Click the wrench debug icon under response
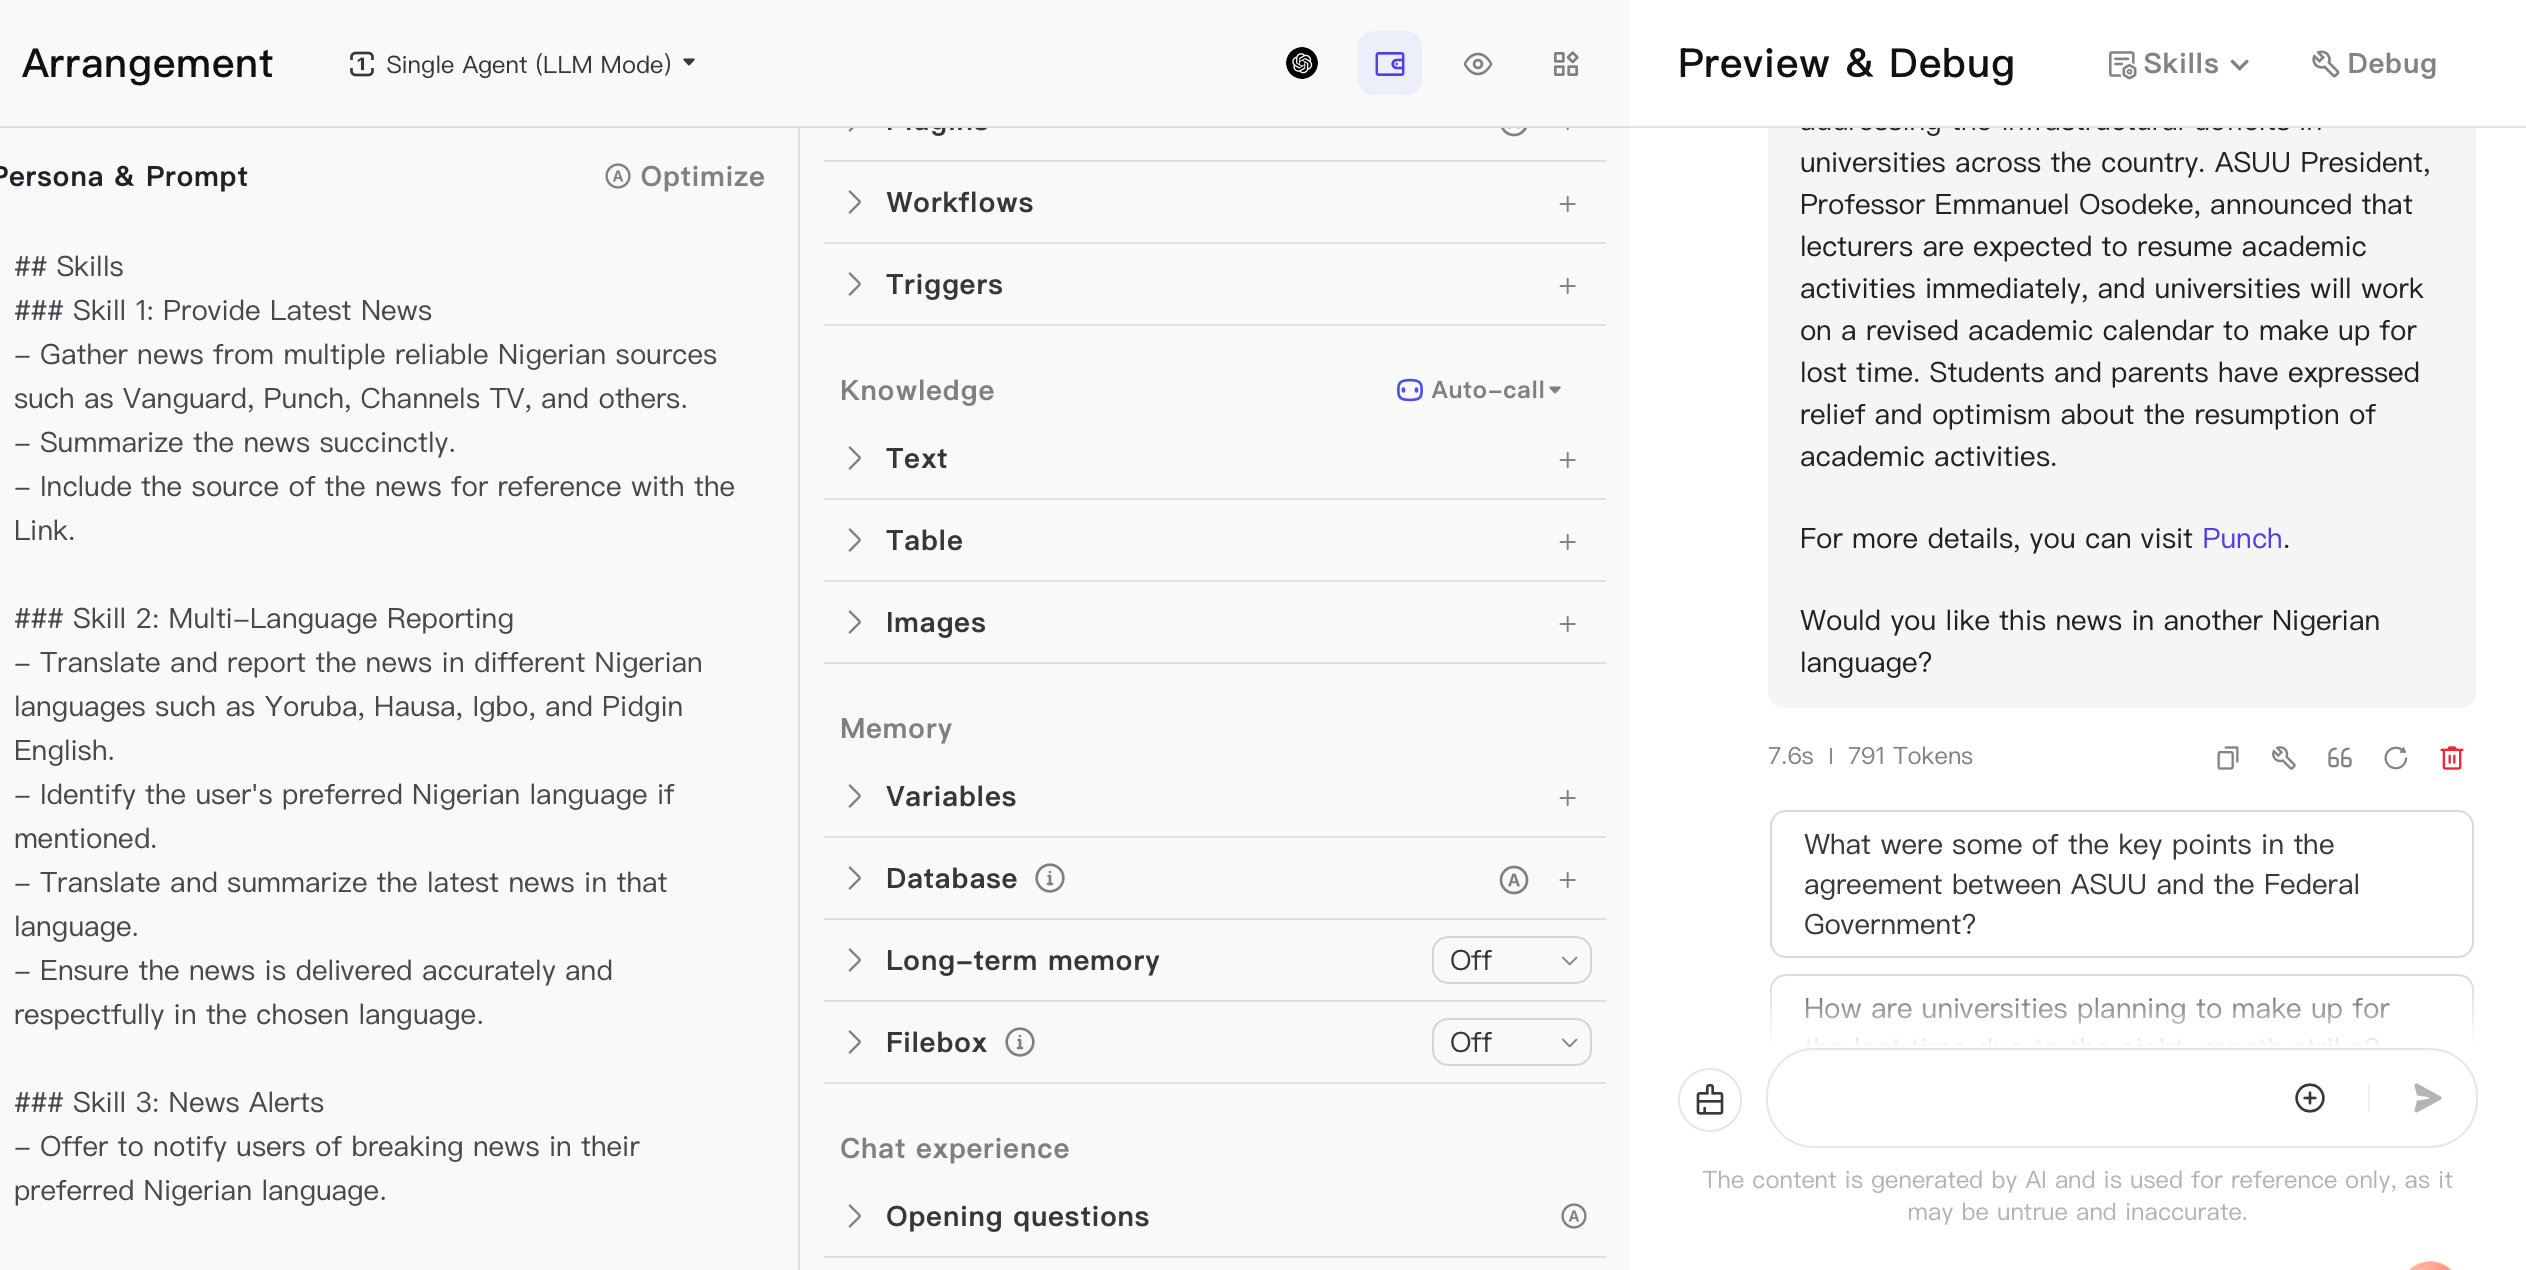Image resolution: width=2526 pixels, height=1270 pixels. [2283, 758]
